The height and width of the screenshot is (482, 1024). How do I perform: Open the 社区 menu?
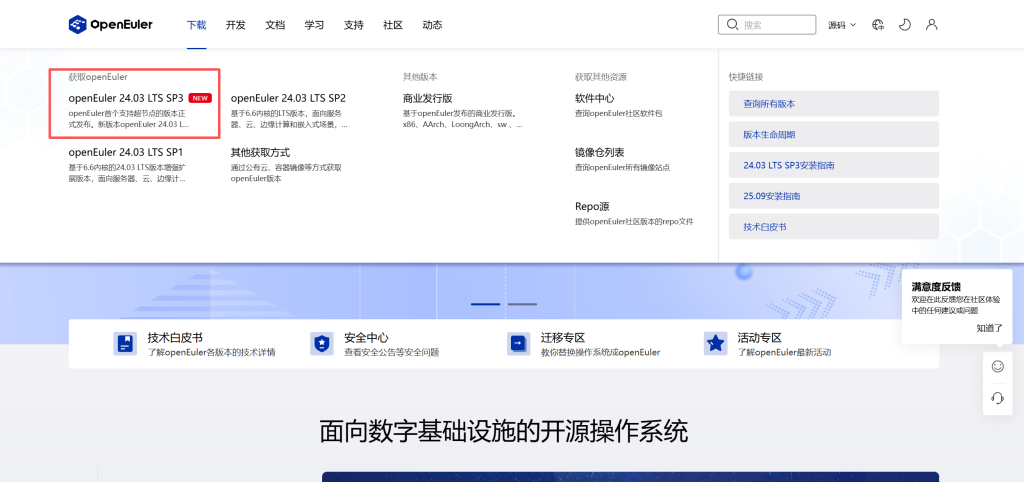click(x=393, y=24)
